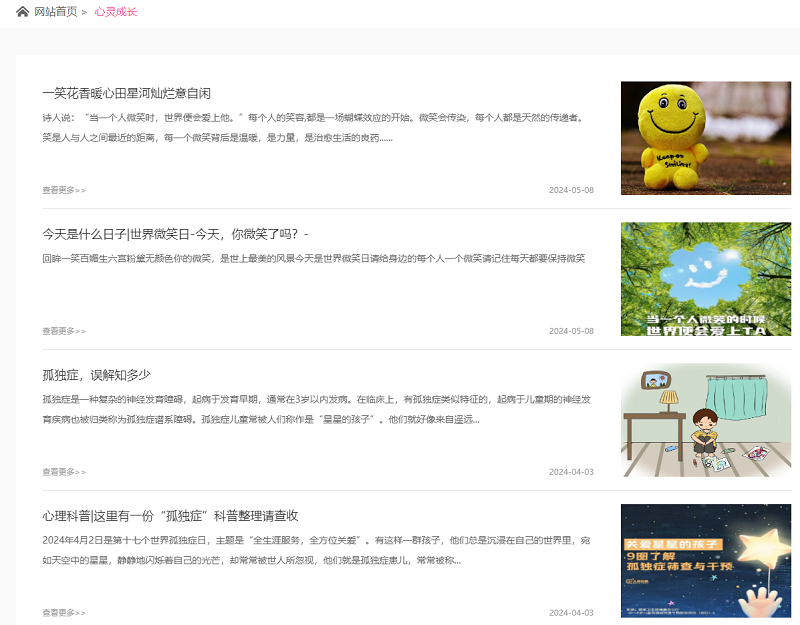Screen dimensions: 800x625
Task: Click the home icon in breadcrumb
Action: pos(22,12)
